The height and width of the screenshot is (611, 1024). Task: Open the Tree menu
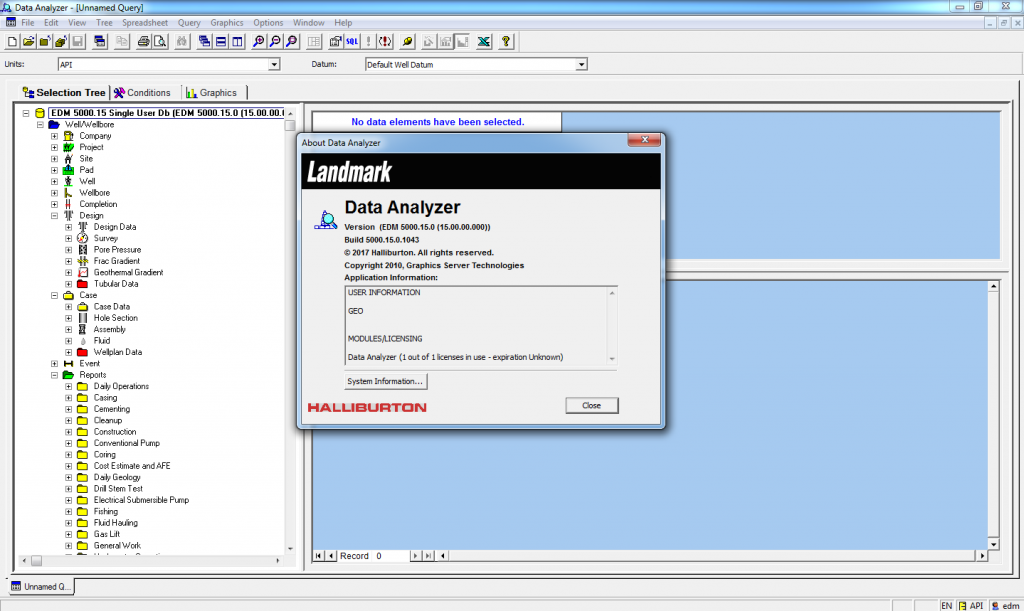104,22
